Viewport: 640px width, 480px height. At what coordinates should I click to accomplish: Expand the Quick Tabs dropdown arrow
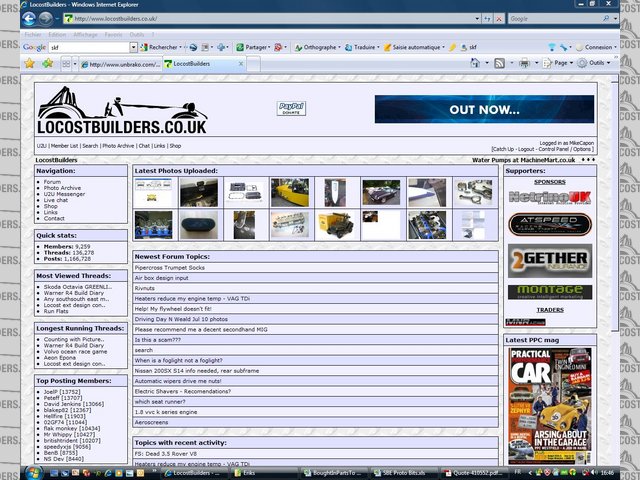pos(75,64)
